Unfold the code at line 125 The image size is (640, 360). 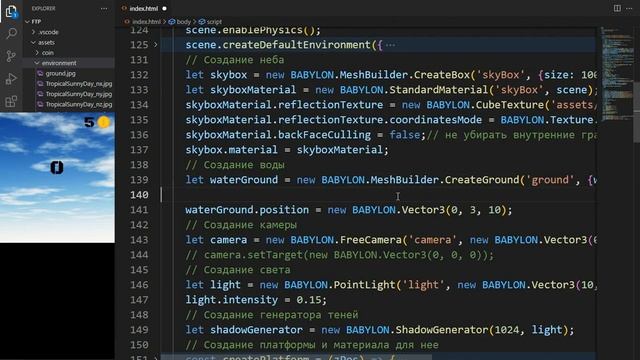[x=156, y=45]
